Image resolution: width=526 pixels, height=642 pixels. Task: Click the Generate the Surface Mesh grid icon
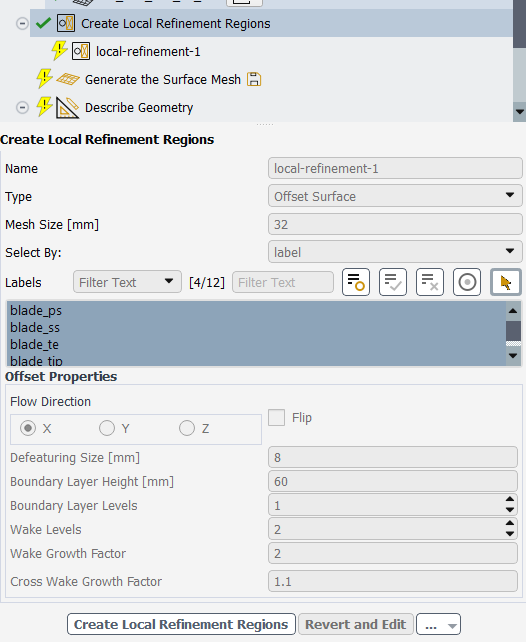[x=68, y=79]
